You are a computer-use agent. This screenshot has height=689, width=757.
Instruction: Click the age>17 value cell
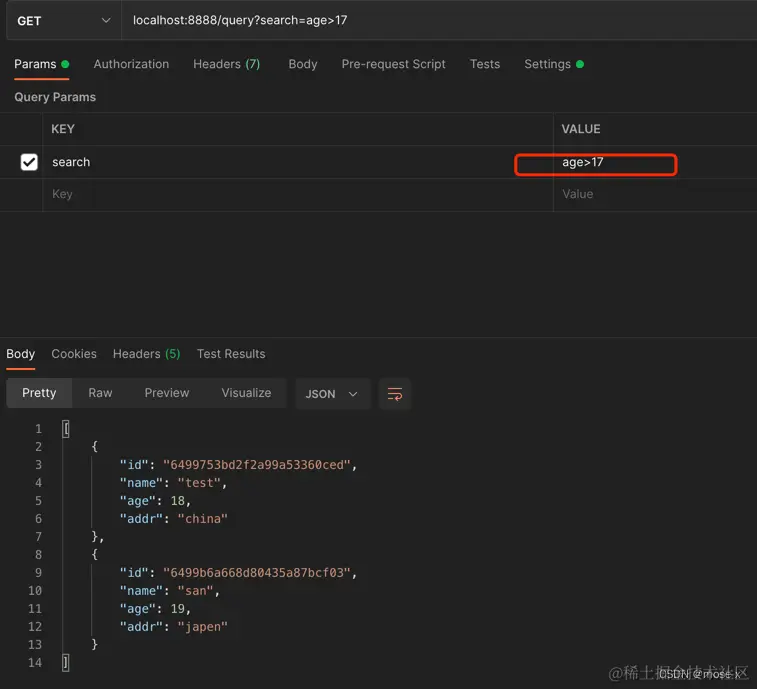[x=654, y=163]
